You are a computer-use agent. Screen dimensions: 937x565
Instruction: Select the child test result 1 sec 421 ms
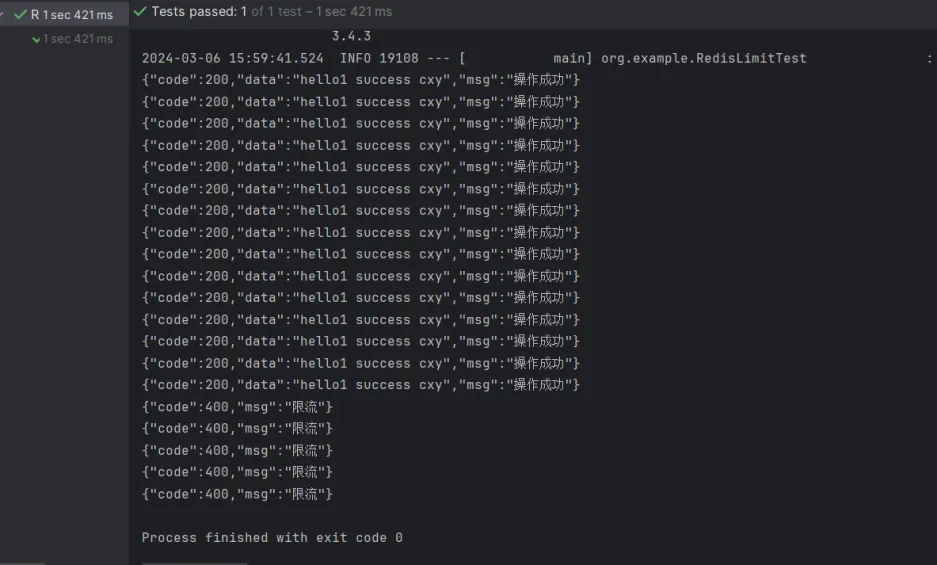pos(78,39)
